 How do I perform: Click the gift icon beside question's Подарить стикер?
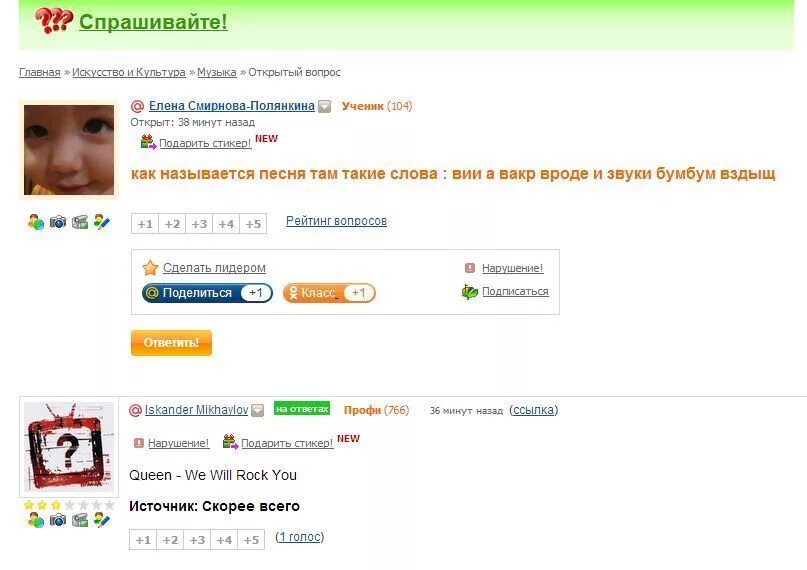coord(148,142)
